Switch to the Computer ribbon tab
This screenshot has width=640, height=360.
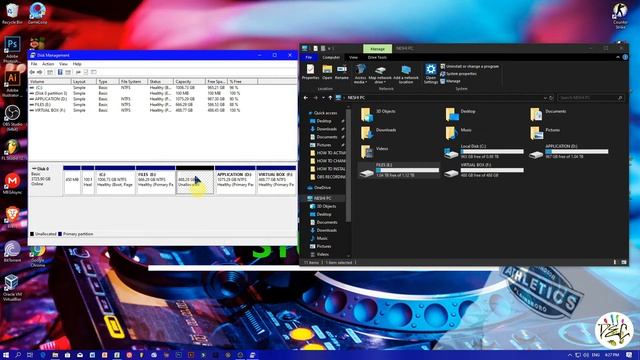pos(331,58)
